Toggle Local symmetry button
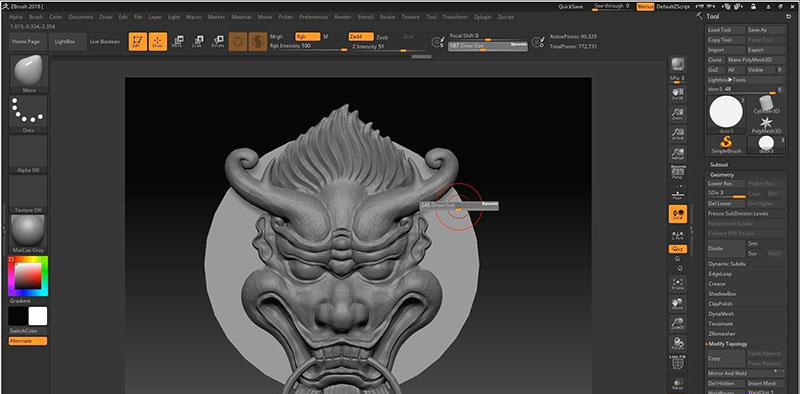This screenshot has width=800, height=394. click(x=678, y=214)
